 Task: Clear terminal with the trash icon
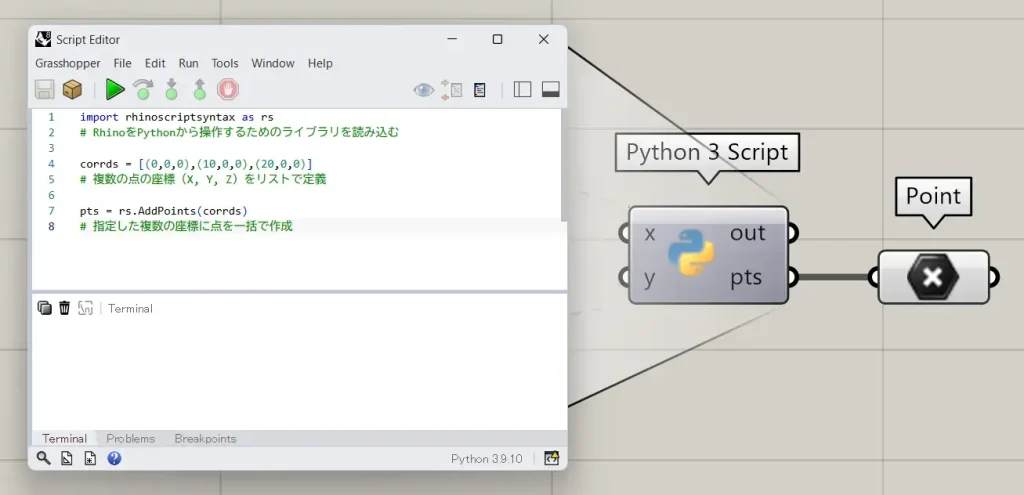pos(64,308)
